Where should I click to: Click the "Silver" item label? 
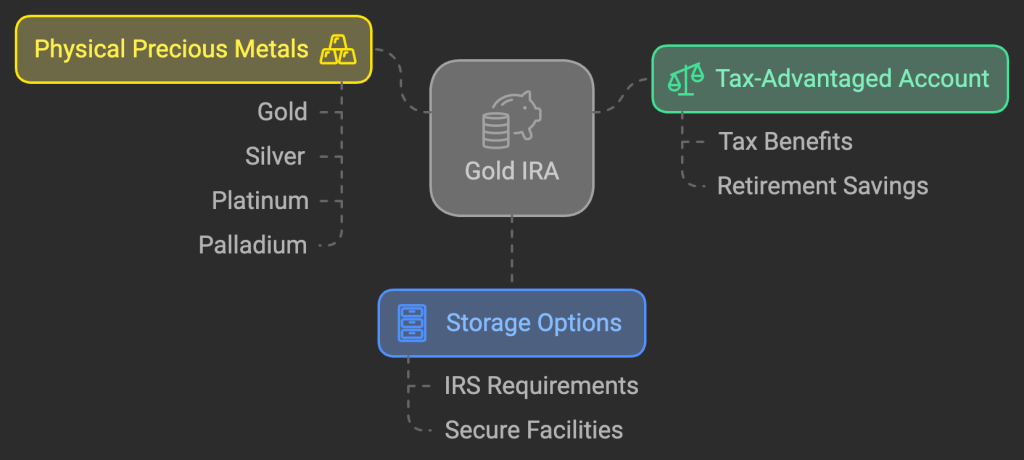[x=275, y=157]
